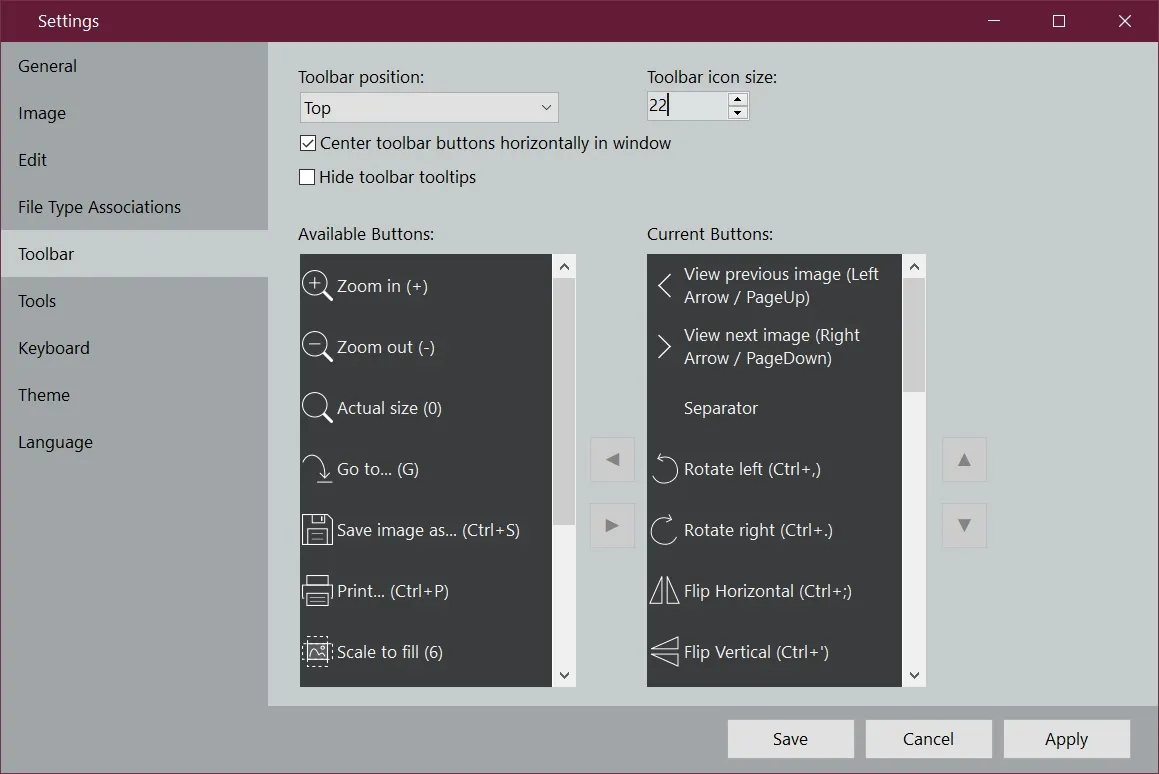This screenshot has height=774, width=1159.
Task: Increase toolbar icon size with up spinner
Action: [x=738, y=99]
